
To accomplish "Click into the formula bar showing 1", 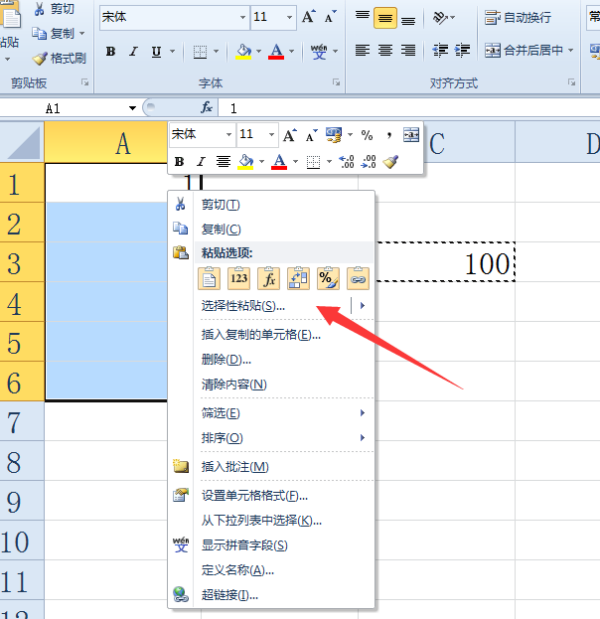I will coord(411,108).
